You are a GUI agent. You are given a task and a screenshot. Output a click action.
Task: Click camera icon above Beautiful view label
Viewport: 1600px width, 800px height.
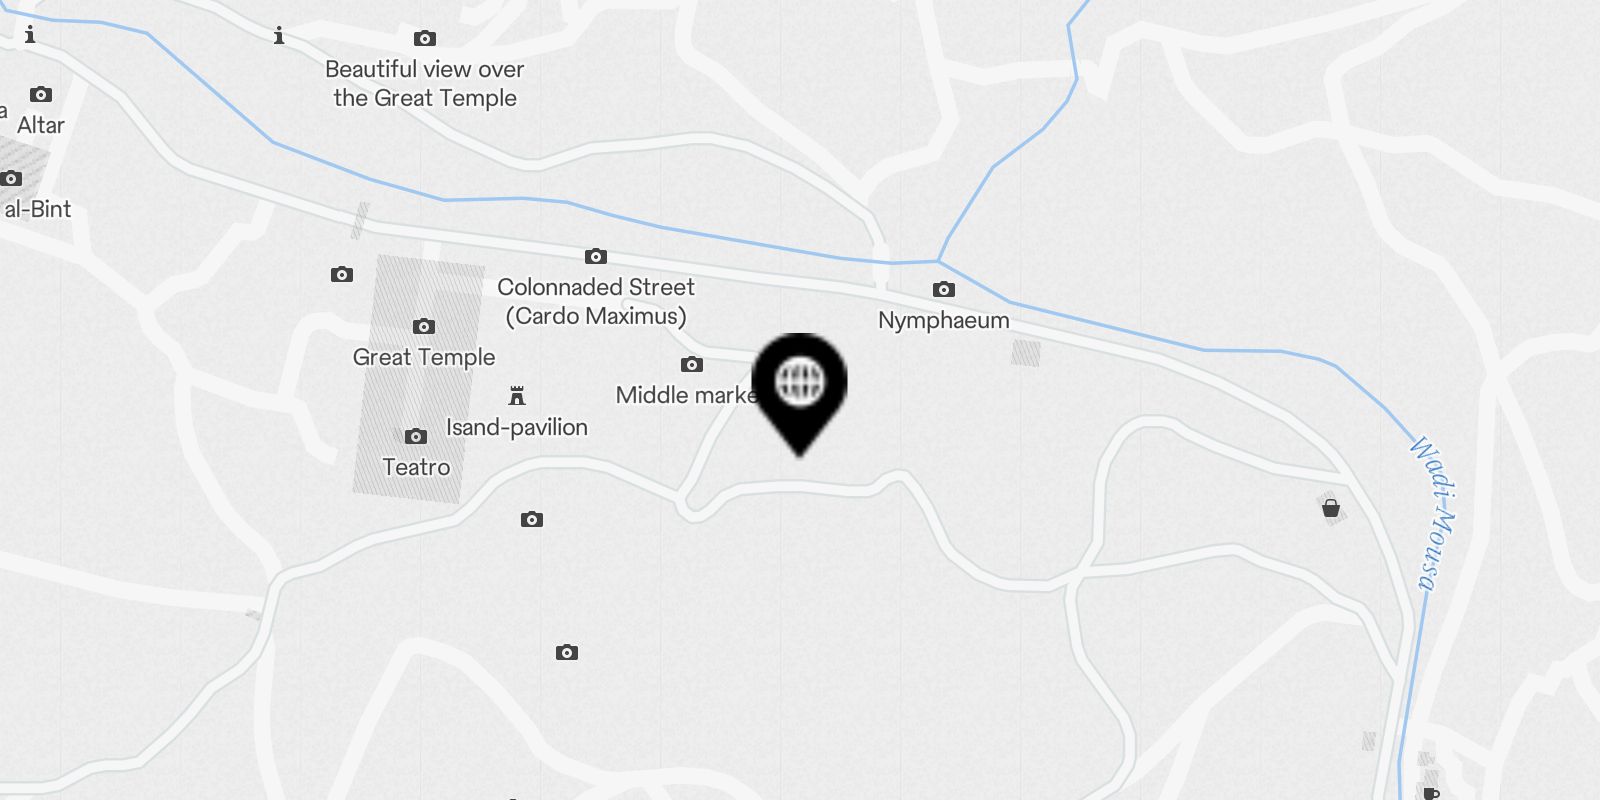tap(425, 38)
